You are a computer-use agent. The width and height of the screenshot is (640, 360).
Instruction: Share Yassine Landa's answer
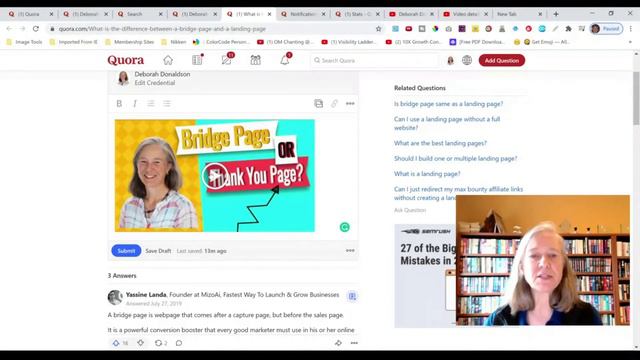(338, 343)
